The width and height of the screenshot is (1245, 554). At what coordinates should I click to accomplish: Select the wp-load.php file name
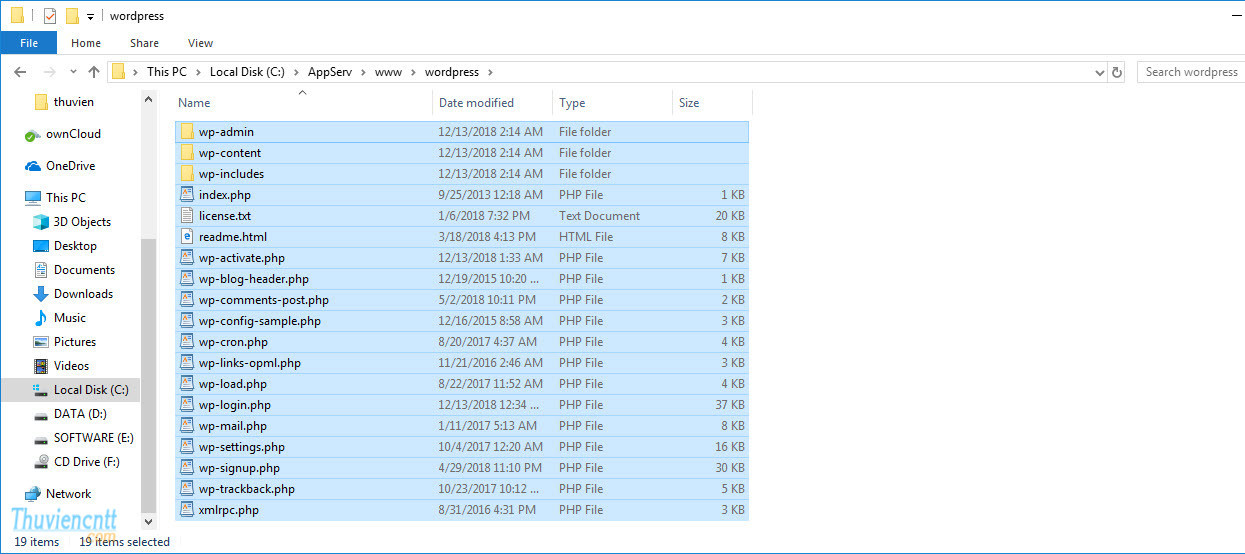(232, 384)
